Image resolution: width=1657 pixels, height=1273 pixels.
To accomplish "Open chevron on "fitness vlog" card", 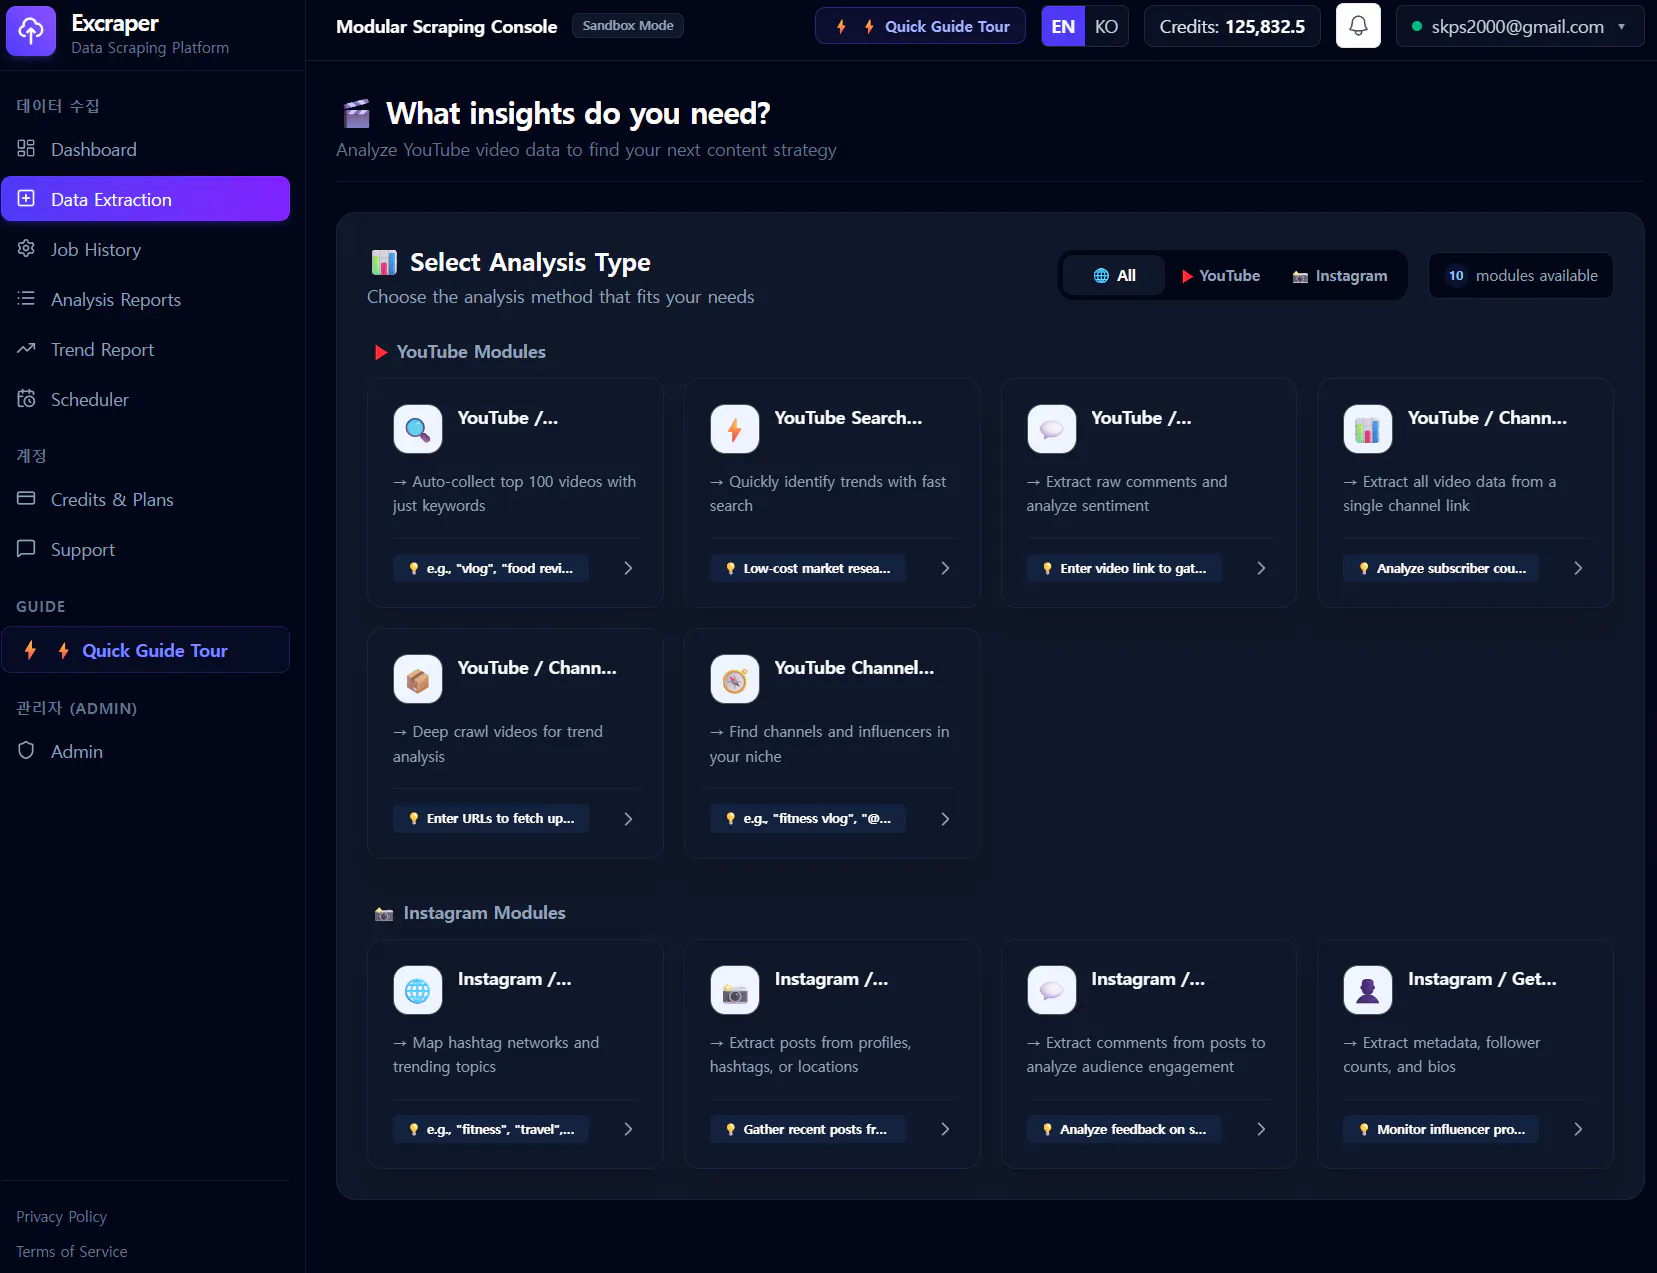I will (x=945, y=819).
